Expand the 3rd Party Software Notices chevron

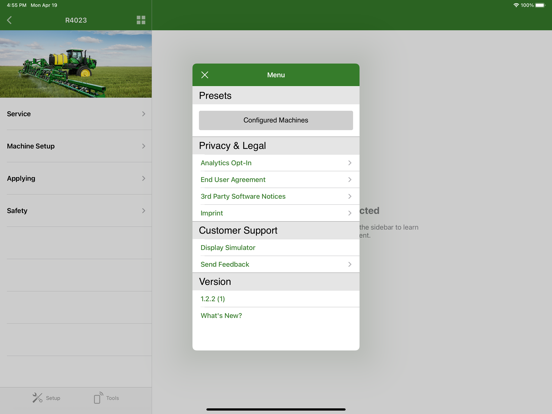(350, 196)
